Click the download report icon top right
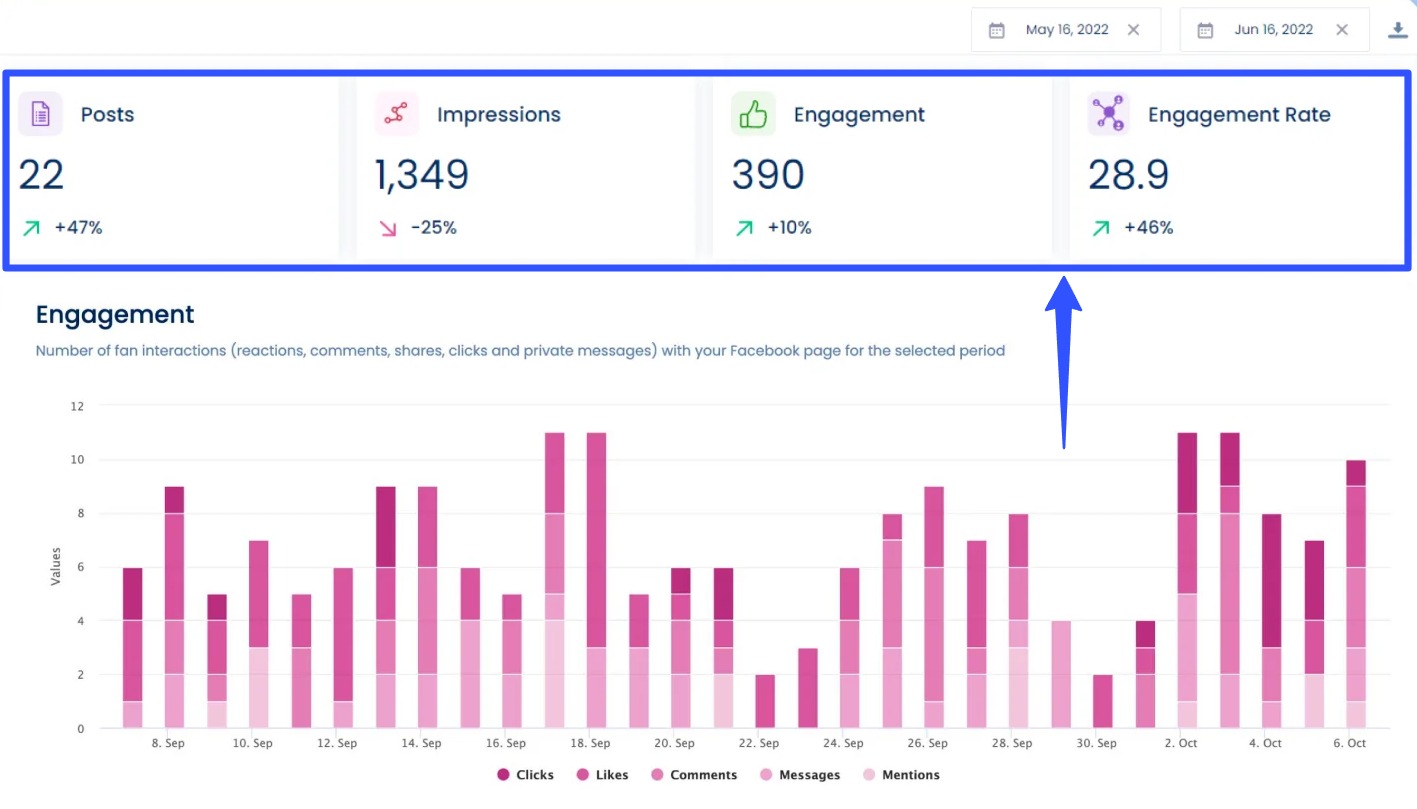Screen dimensions: 1417x809 click(1397, 29)
